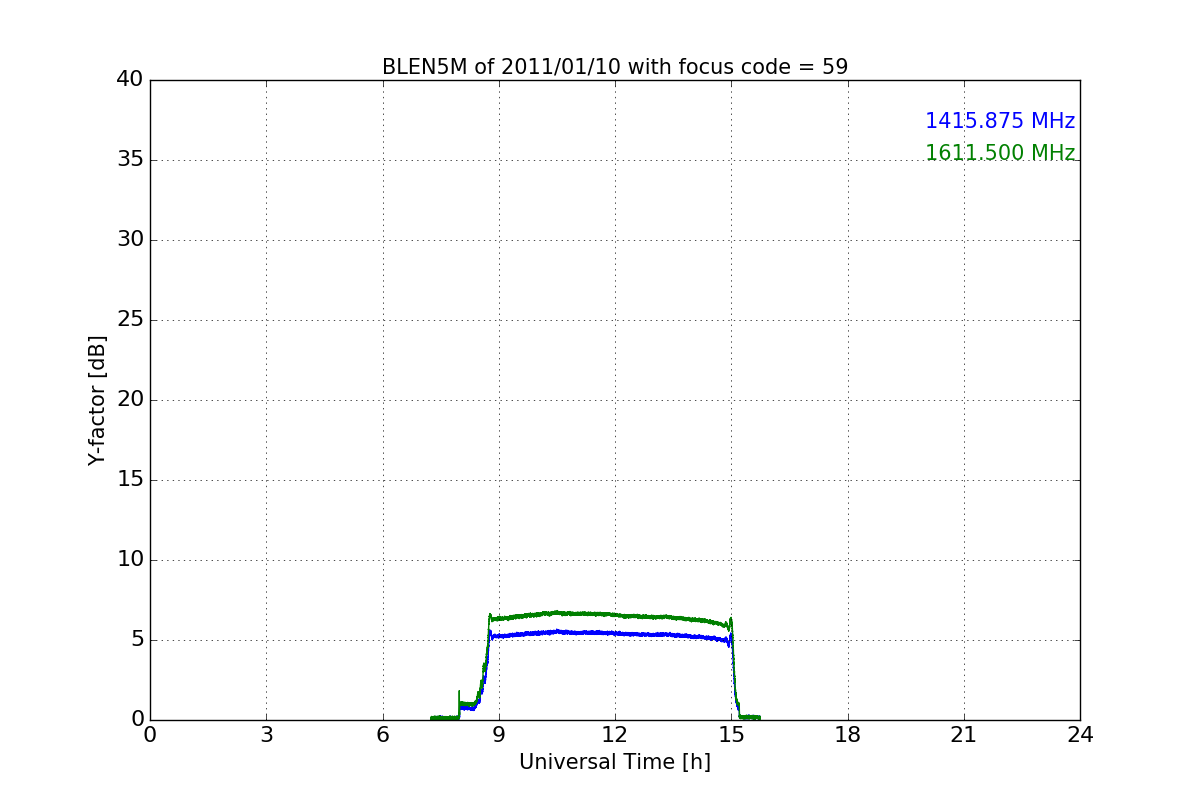Click the y-axis tick label 30
Image resolution: width=1200 pixels, height=800 pixels.
pos(130,240)
